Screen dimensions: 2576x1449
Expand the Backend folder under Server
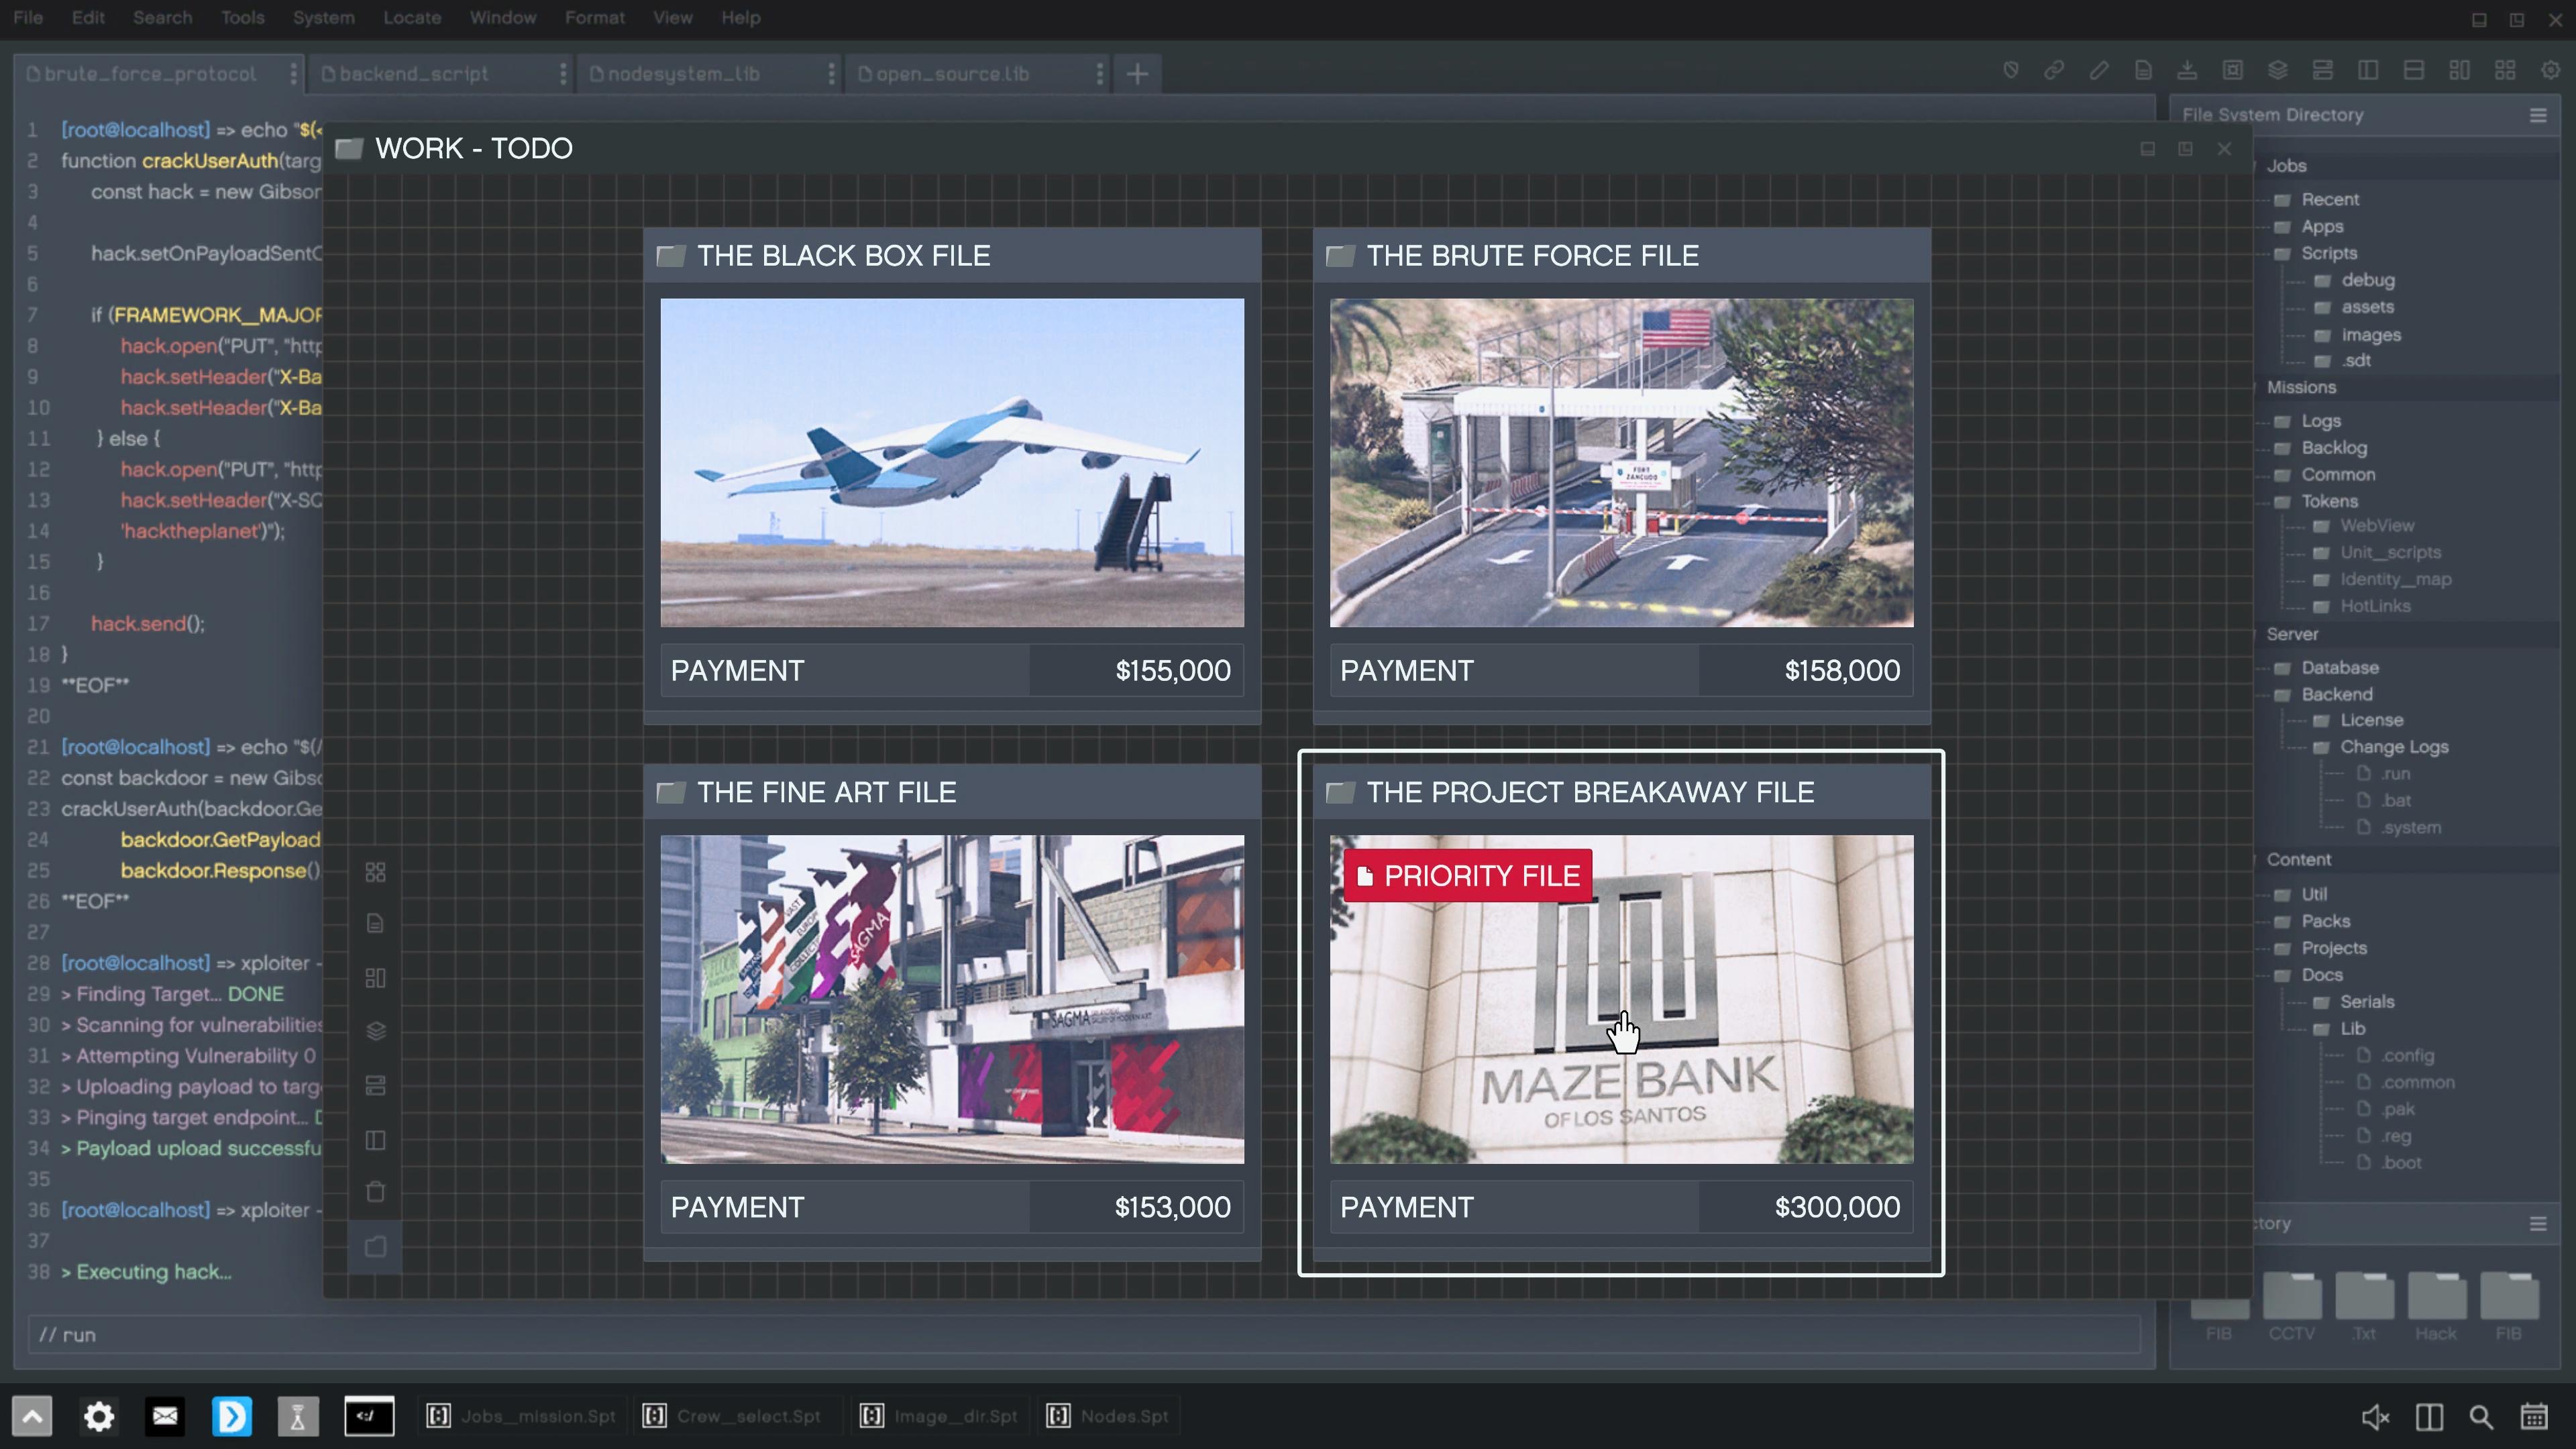pos(2336,694)
